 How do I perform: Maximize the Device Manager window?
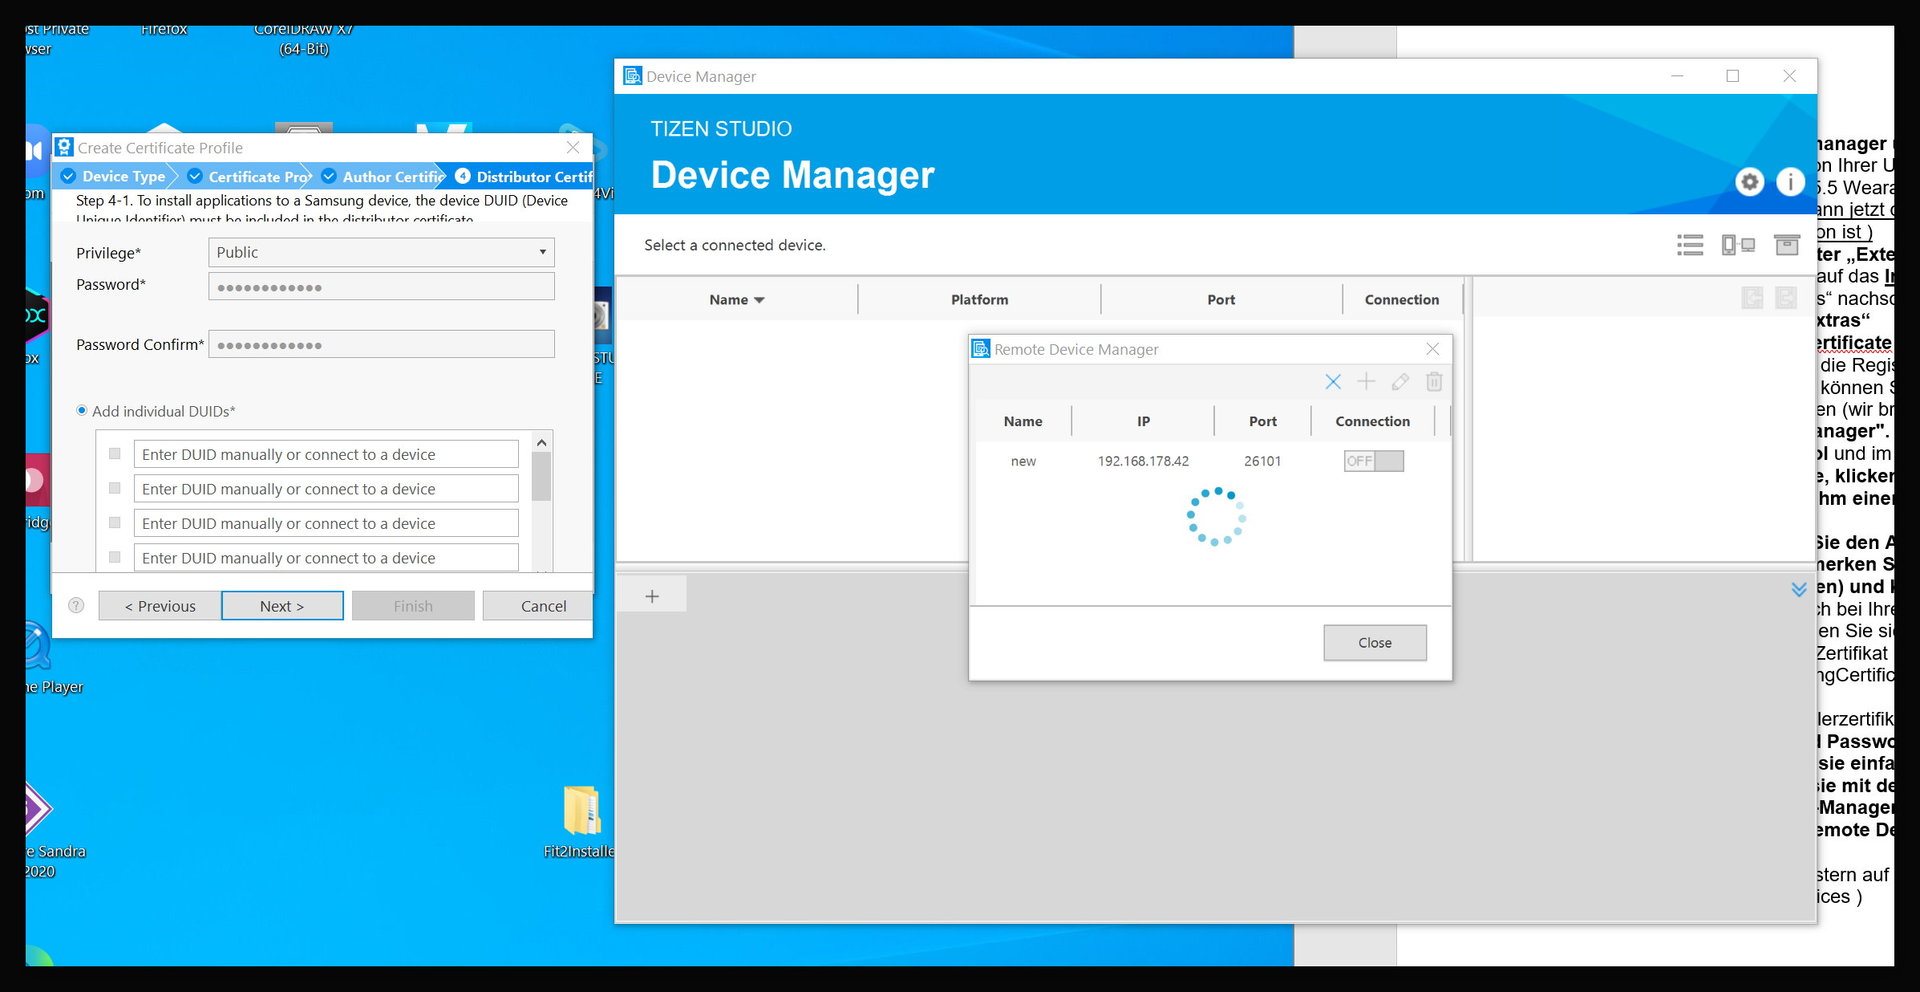tap(1733, 76)
